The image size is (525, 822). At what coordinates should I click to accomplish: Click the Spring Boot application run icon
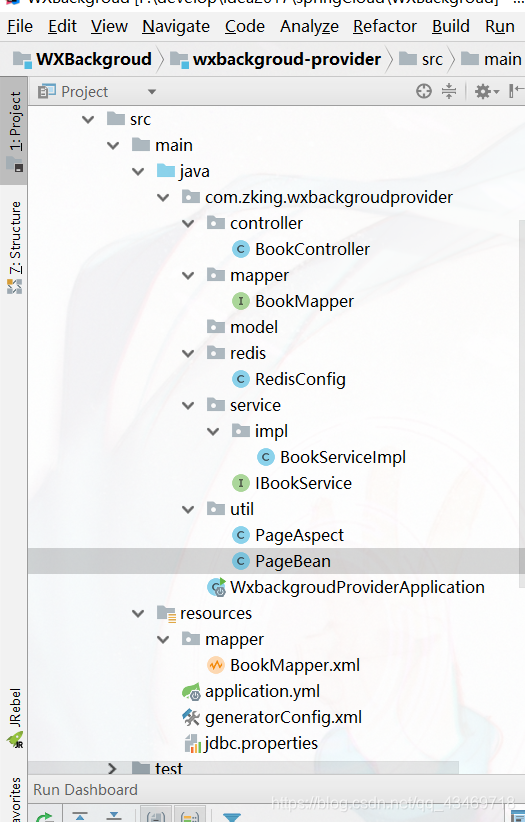(x=217, y=587)
